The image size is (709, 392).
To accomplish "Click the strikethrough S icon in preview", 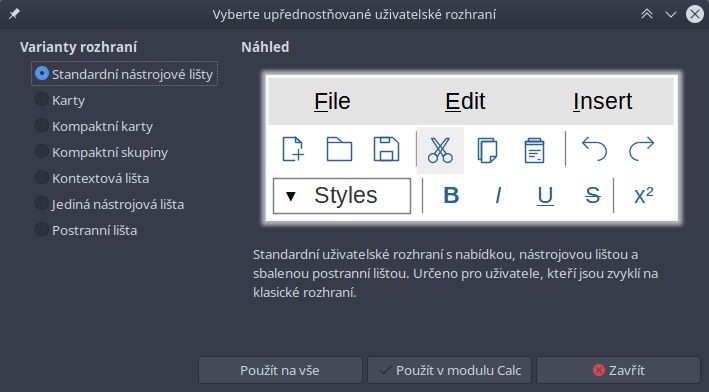I will 592,195.
